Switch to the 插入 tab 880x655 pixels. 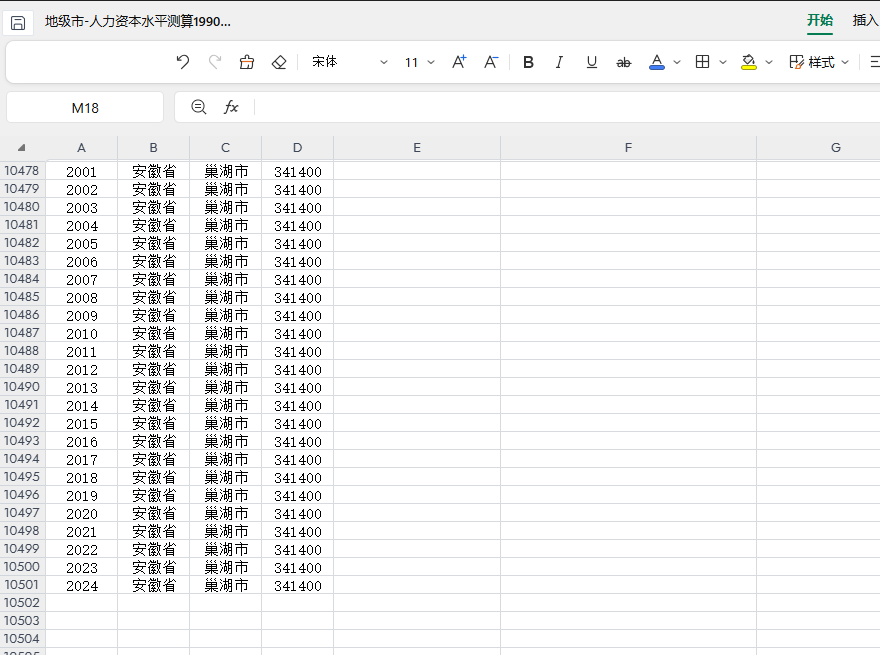[865, 21]
